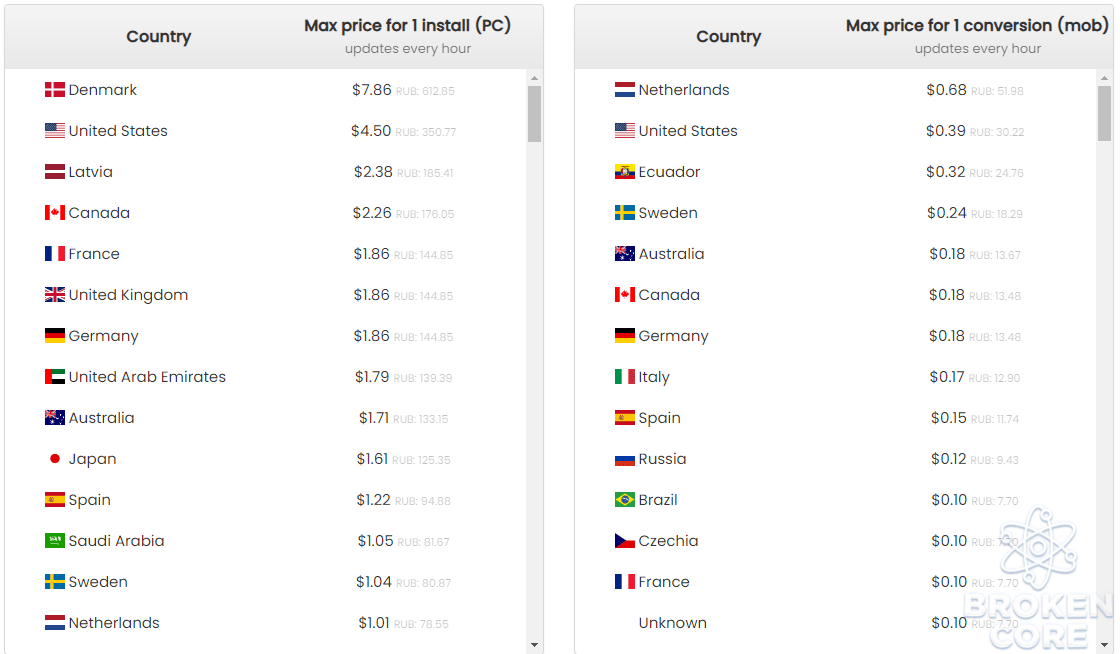This screenshot has height=654, width=1120.
Task: Click the United States $4.50 price
Action: pyautogui.click(x=371, y=131)
